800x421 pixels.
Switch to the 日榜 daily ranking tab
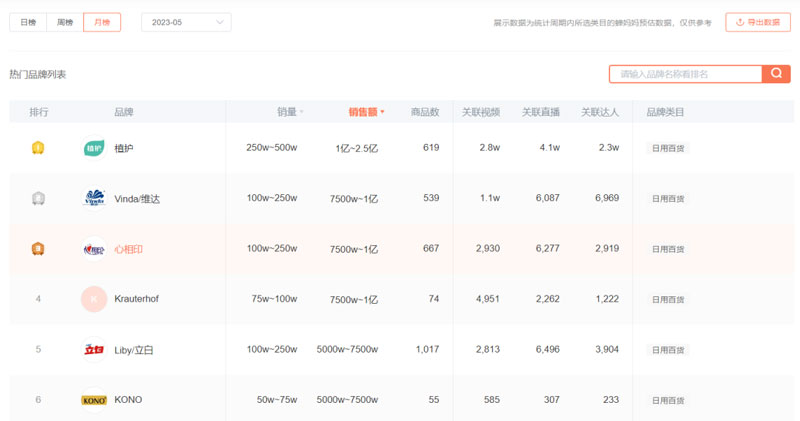28,22
